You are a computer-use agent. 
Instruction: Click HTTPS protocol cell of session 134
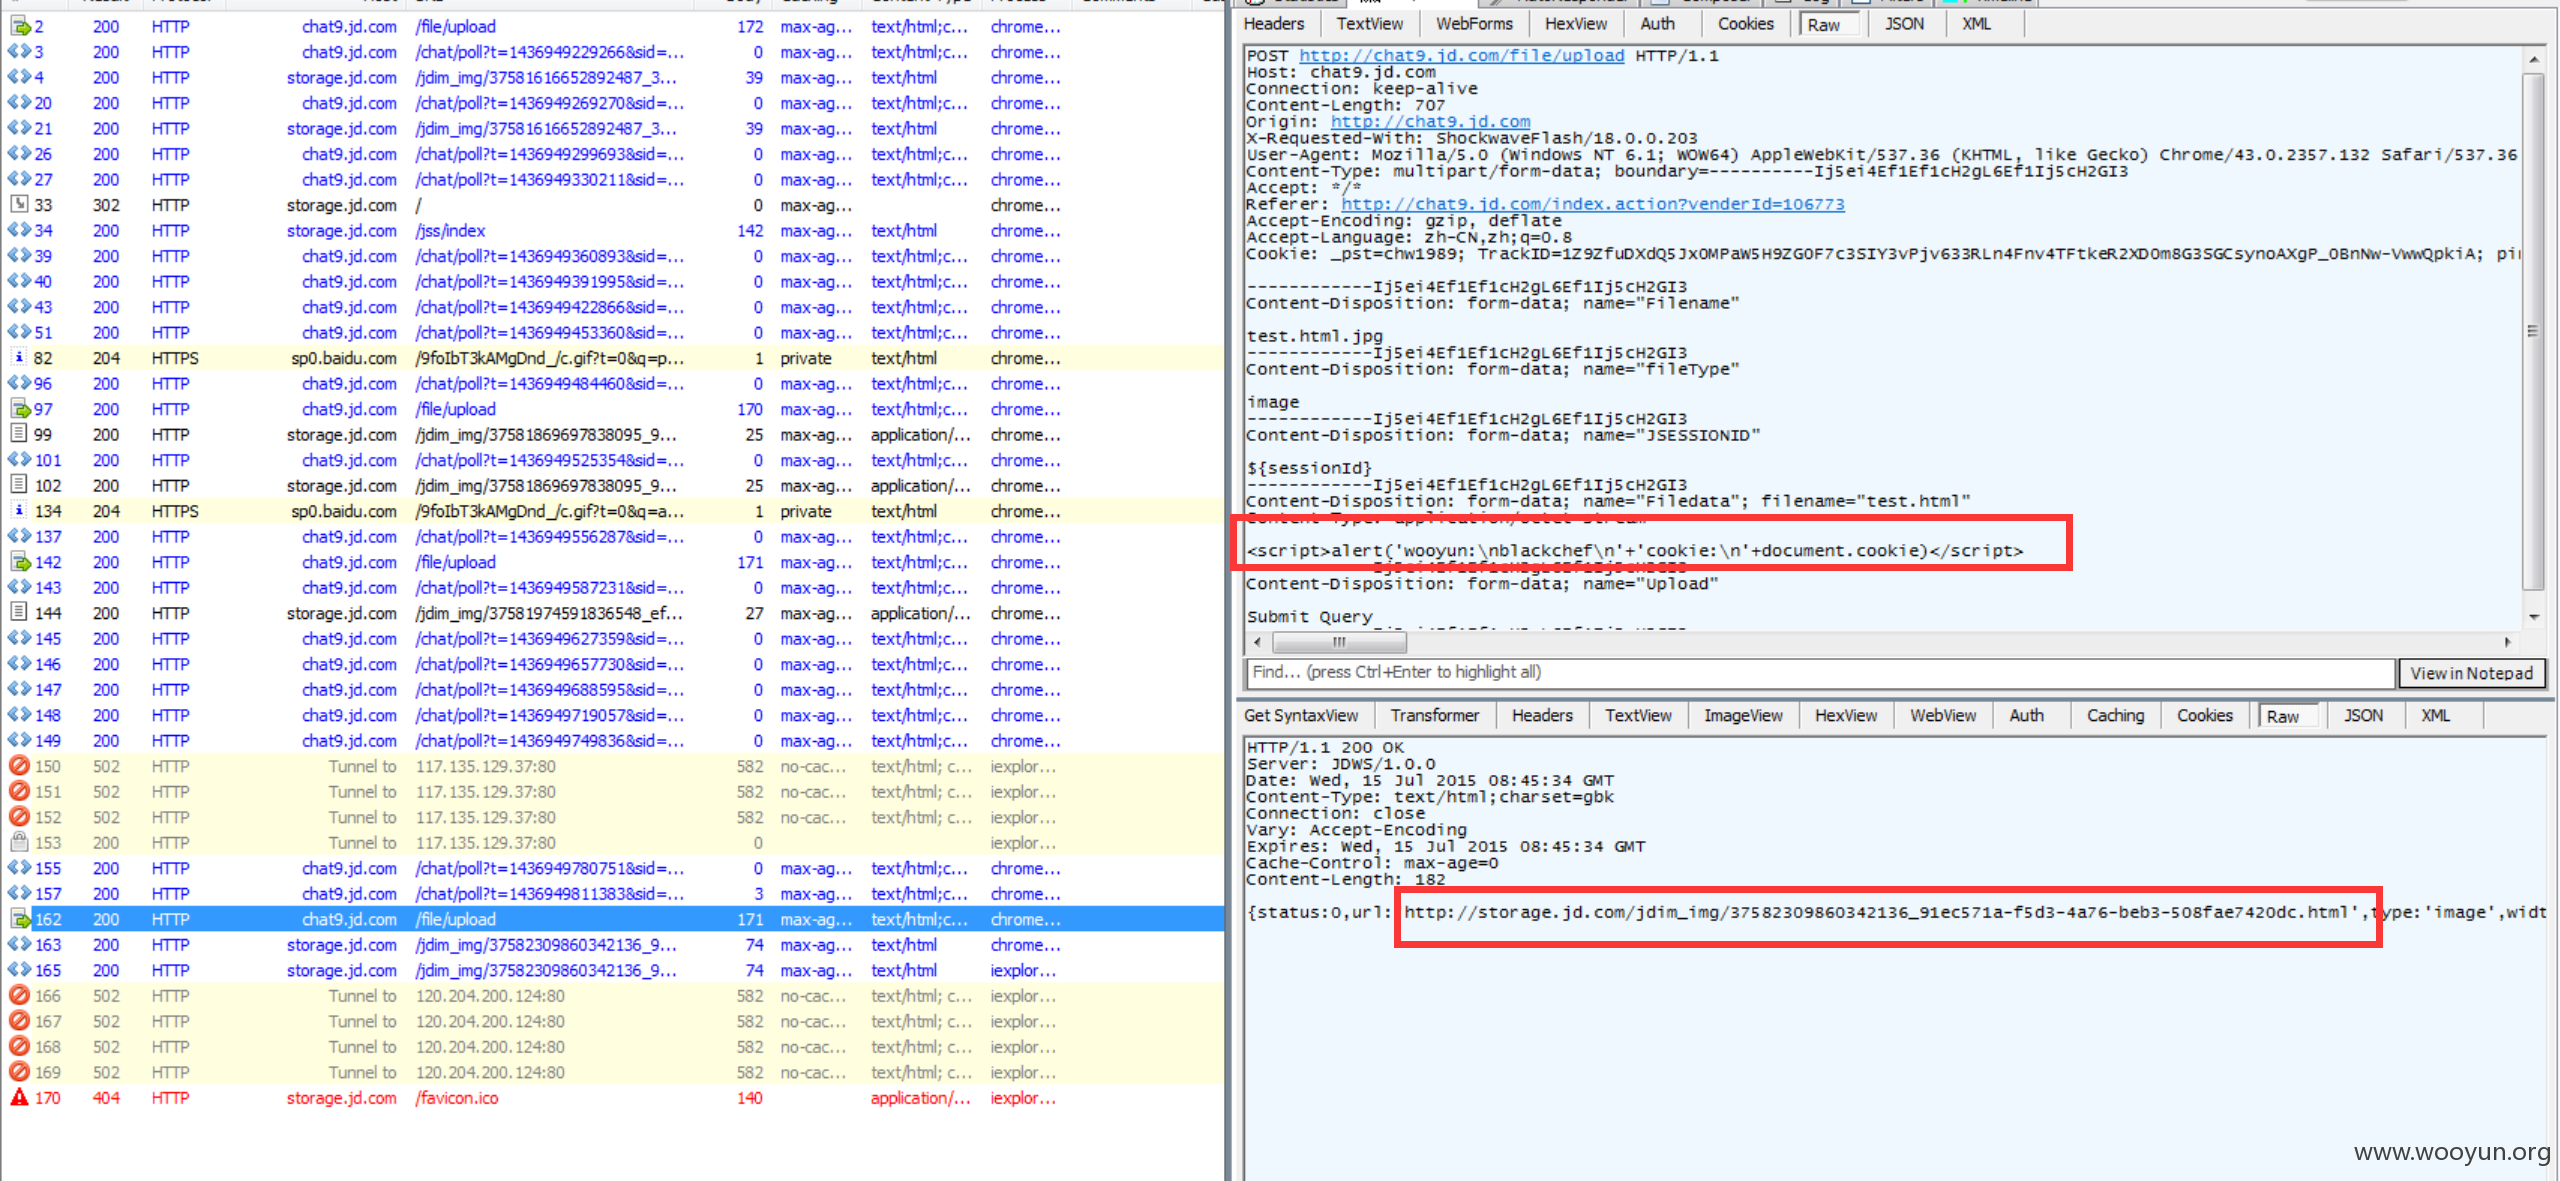(175, 511)
